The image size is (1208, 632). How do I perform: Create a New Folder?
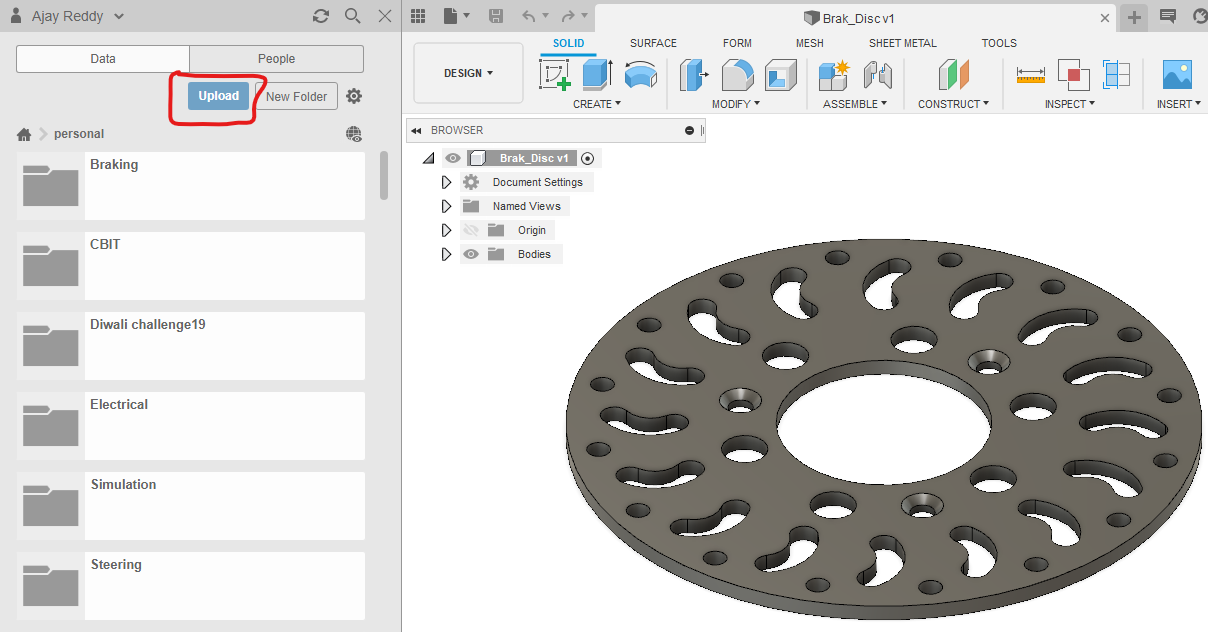click(296, 96)
